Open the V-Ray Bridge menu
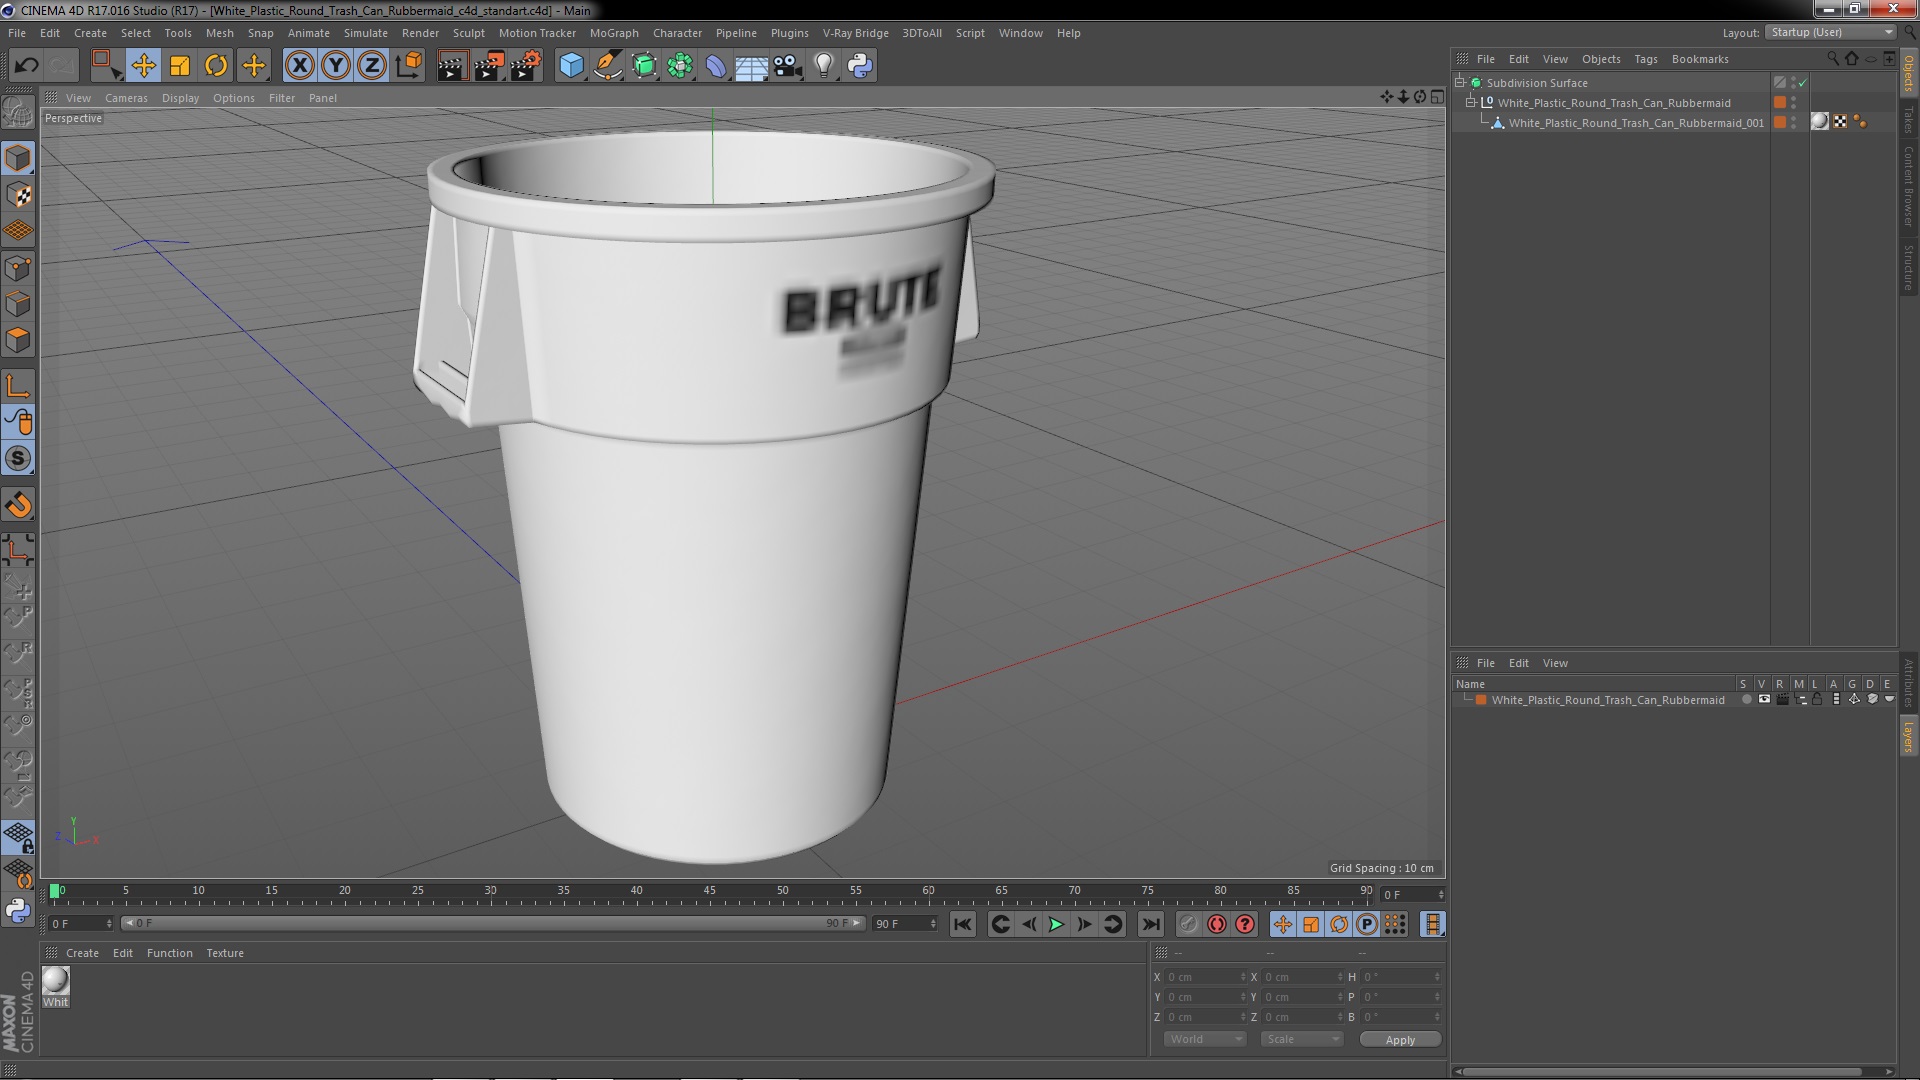1920x1080 pixels. coord(855,33)
